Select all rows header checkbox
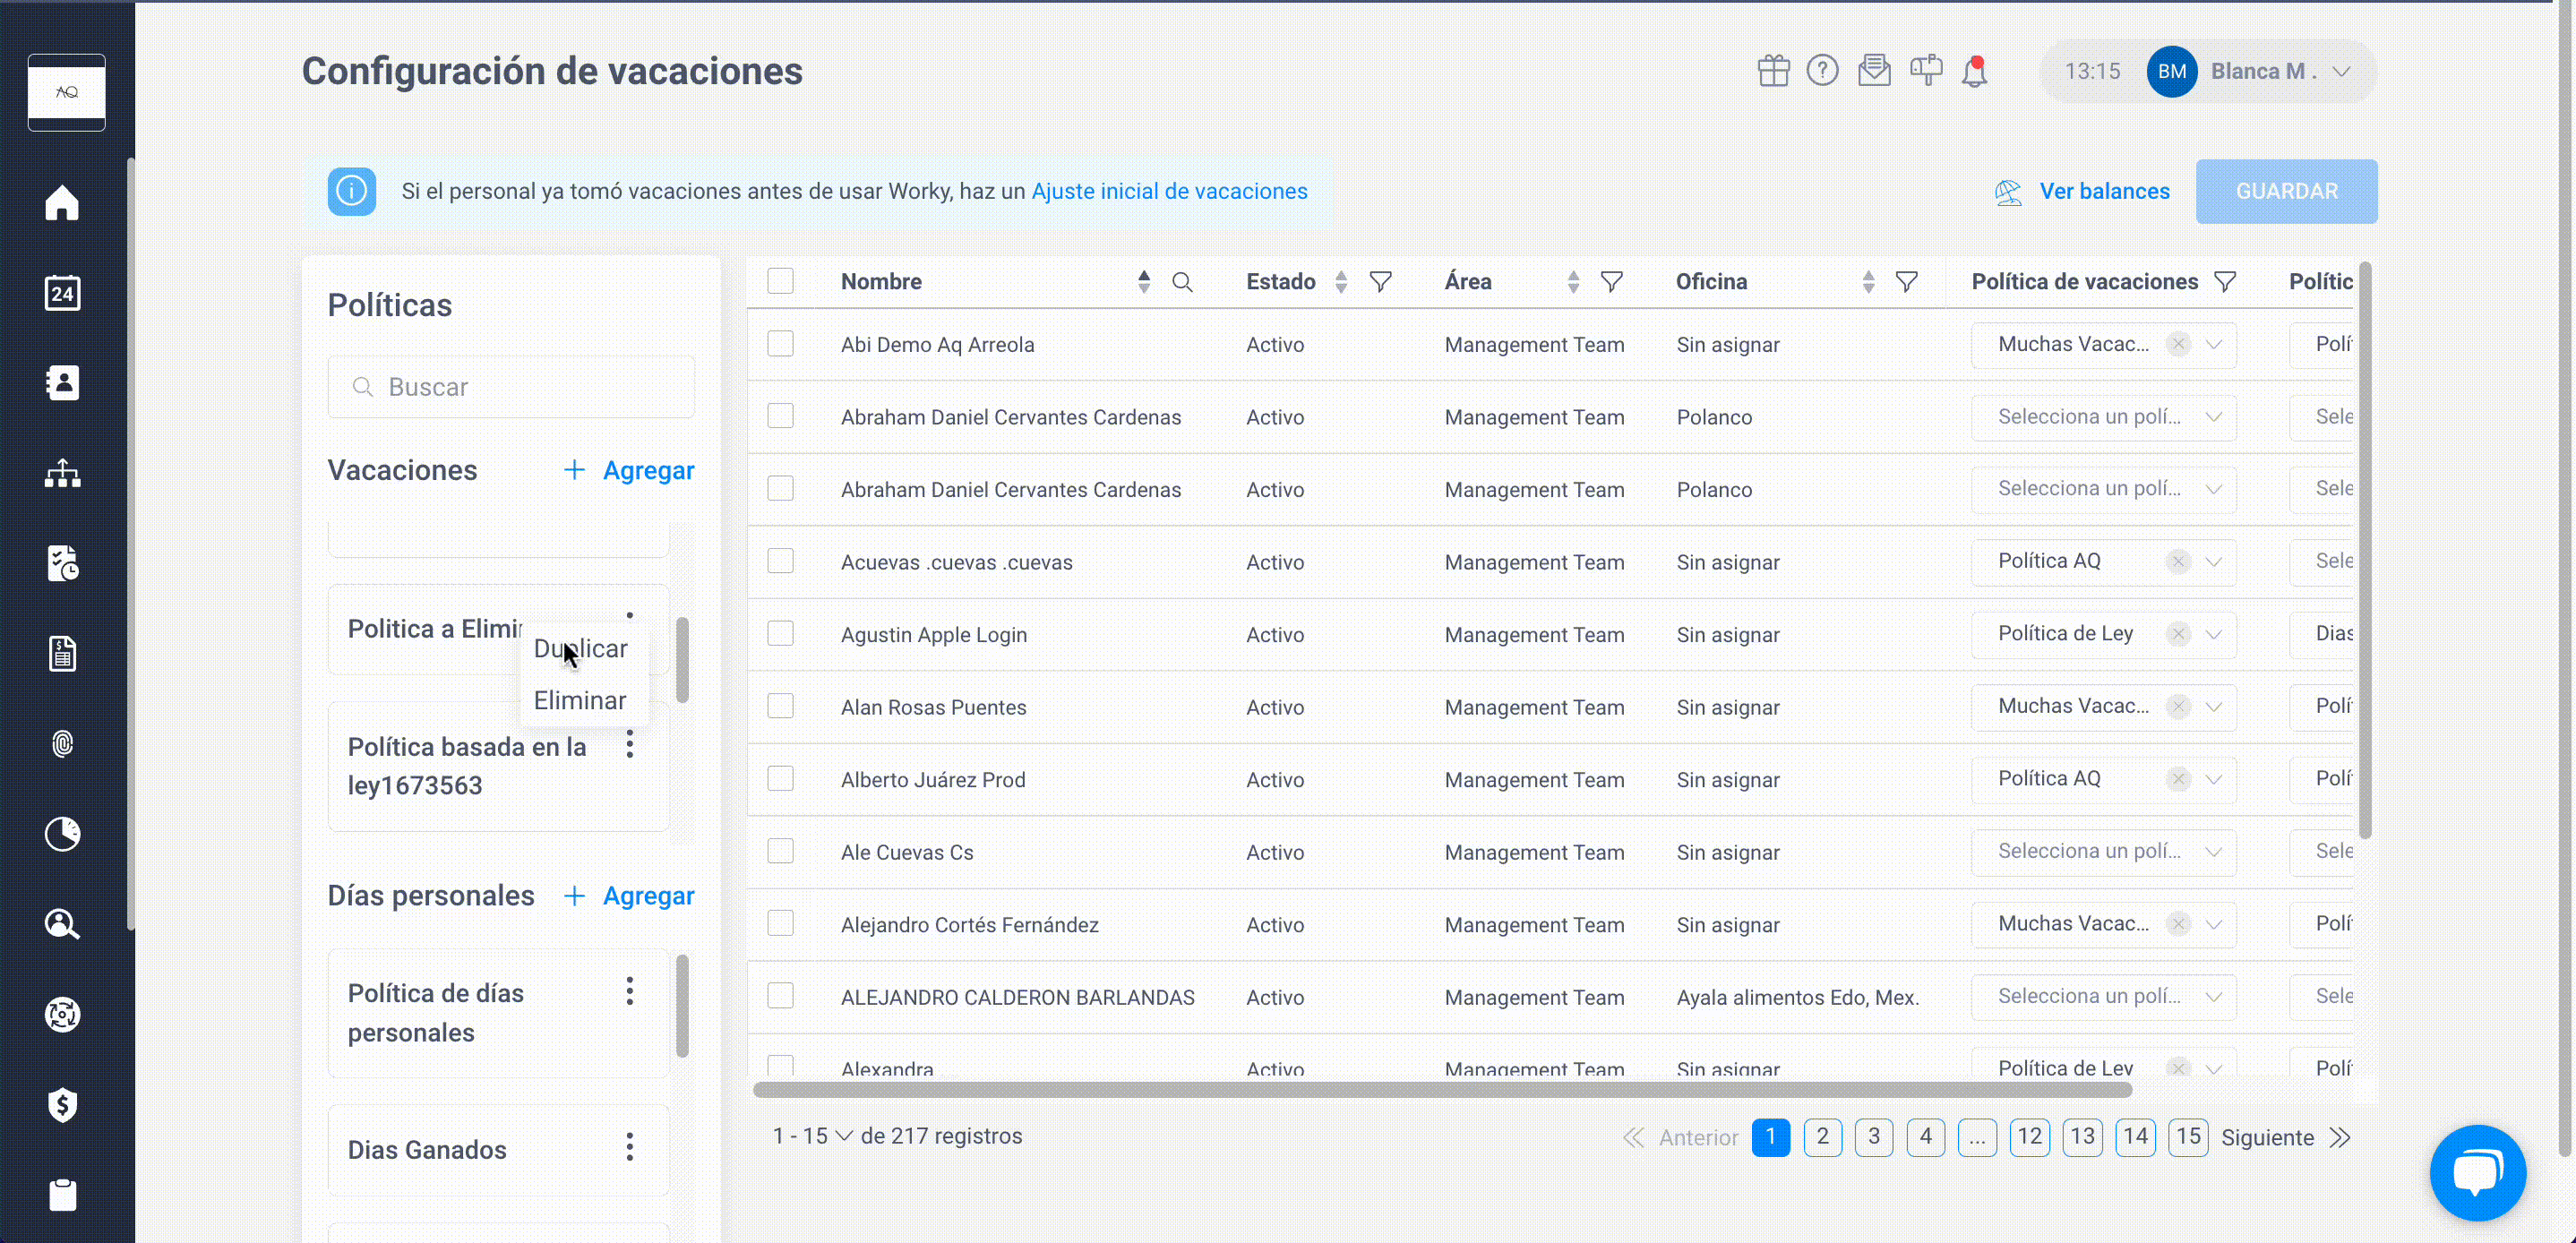 [x=780, y=281]
